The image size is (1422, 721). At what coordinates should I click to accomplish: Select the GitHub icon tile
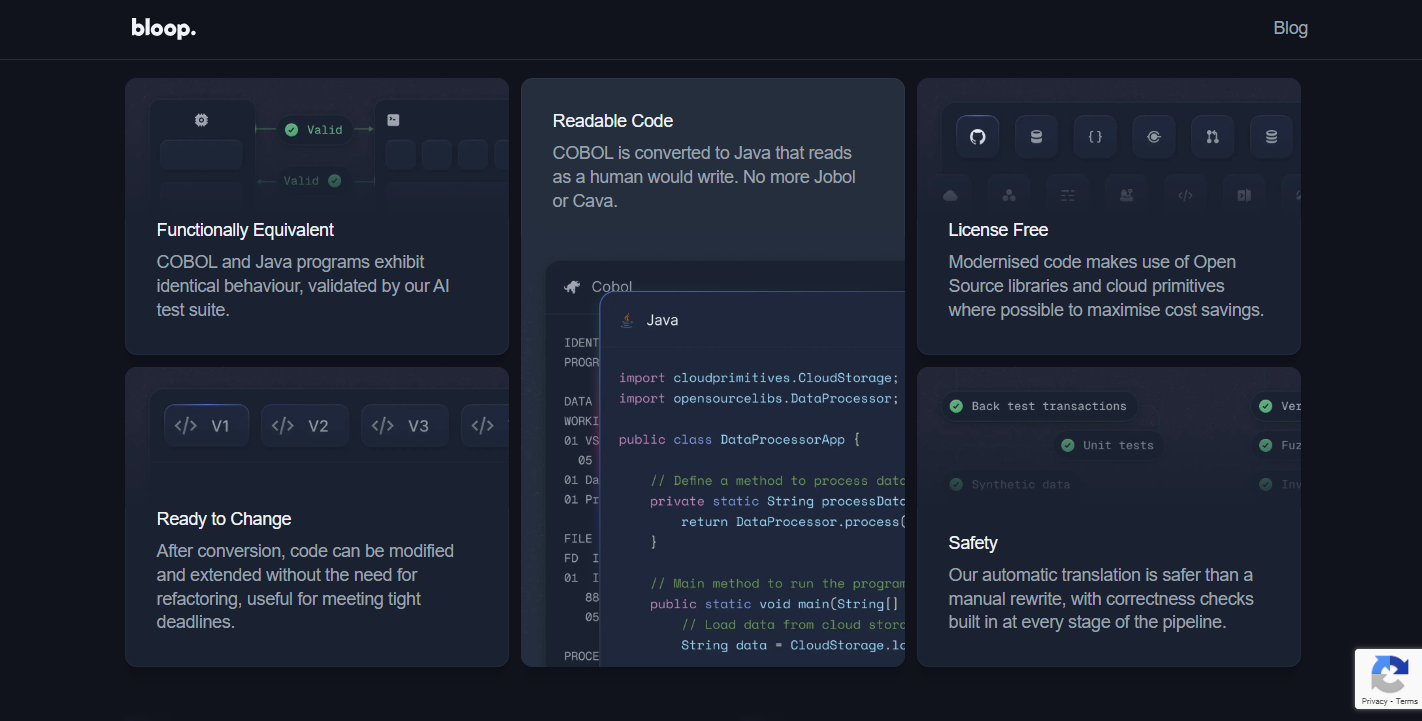coord(978,137)
